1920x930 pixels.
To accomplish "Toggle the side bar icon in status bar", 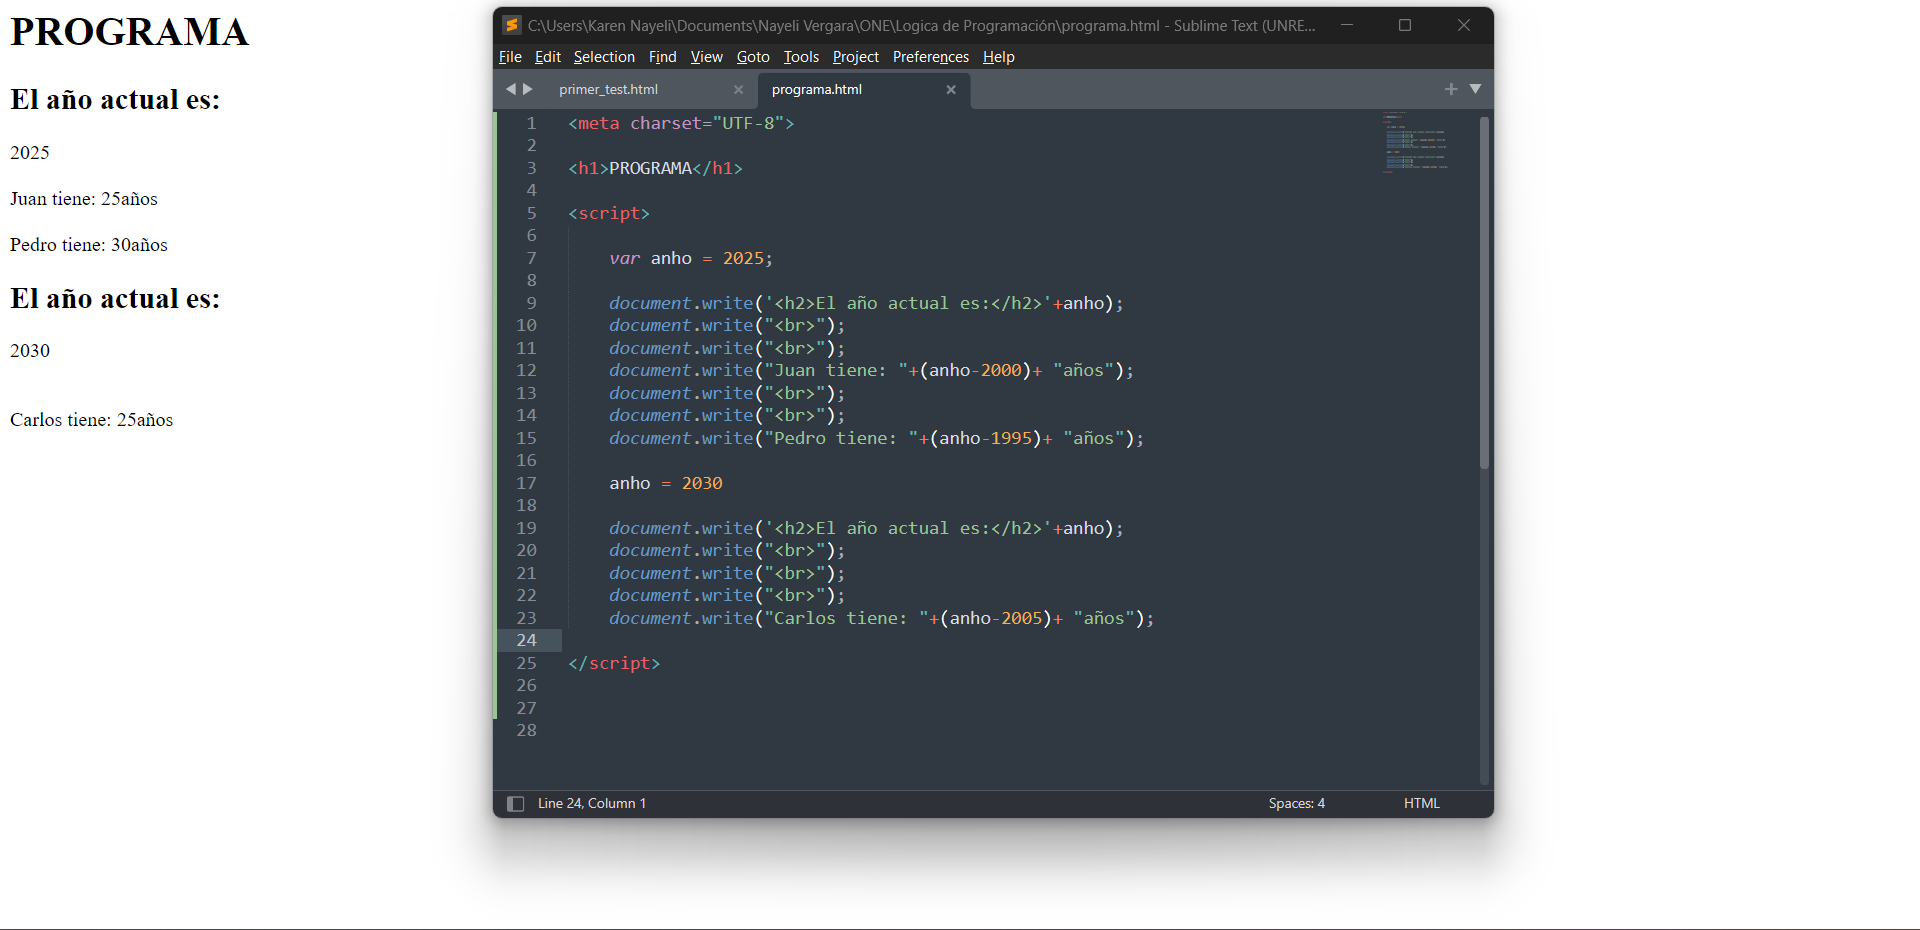I will (516, 804).
